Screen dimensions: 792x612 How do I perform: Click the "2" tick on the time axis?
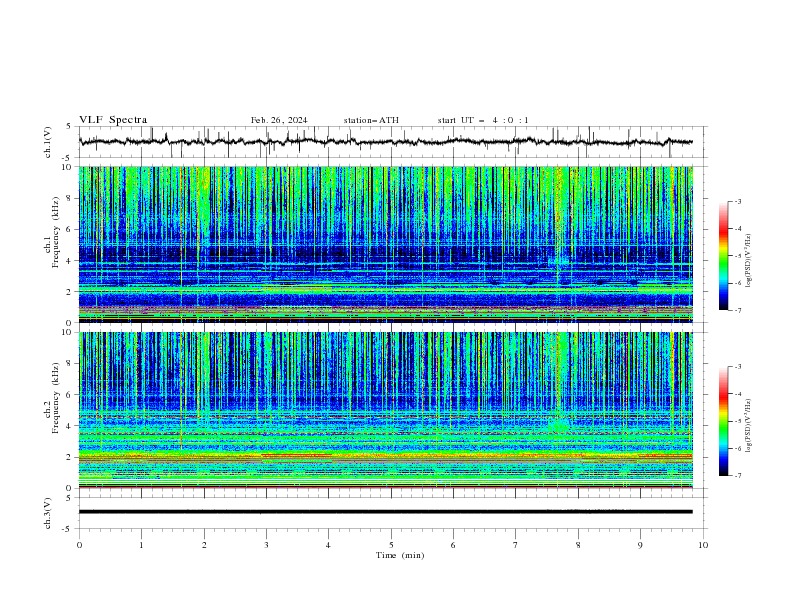point(204,545)
